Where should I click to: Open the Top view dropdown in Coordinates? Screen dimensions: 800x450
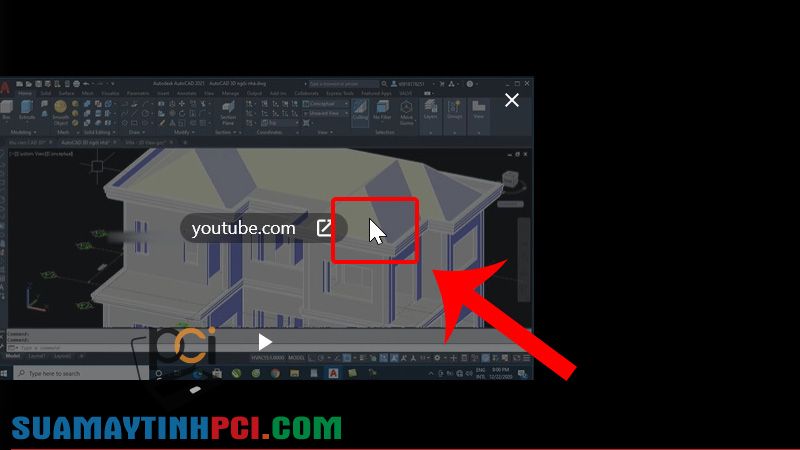click(x=280, y=123)
